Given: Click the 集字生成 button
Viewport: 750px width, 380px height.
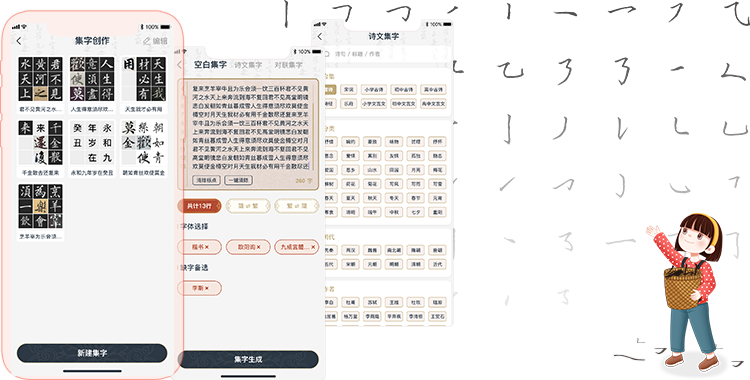Looking at the screenshot, I should coord(248,359).
